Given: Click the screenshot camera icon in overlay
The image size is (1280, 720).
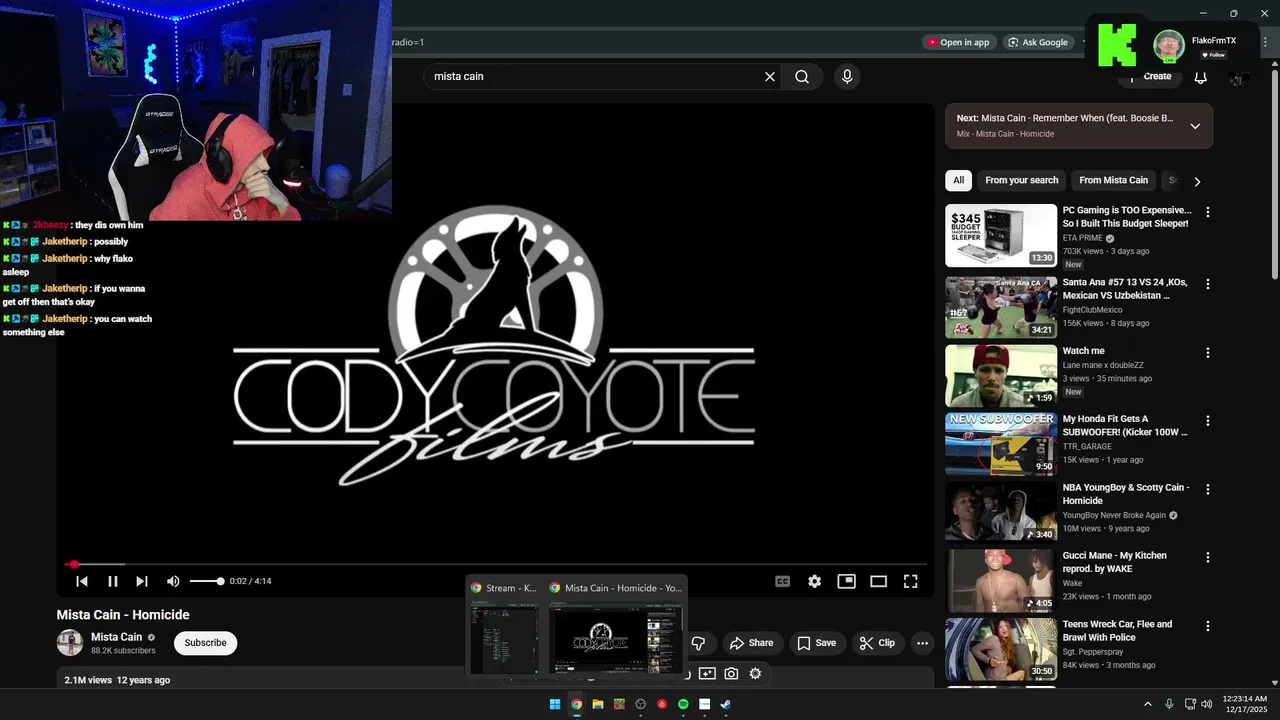Looking at the screenshot, I should click(x=731, y=674).
